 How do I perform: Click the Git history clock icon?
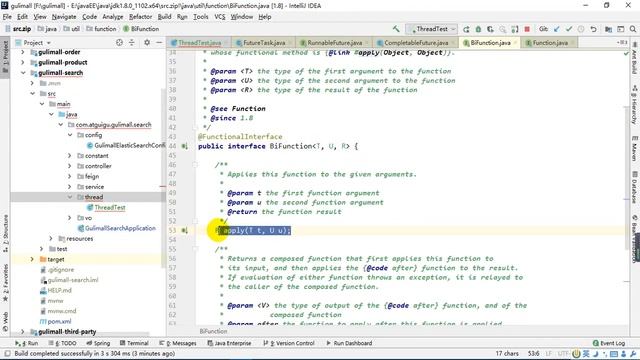[581, 29]
